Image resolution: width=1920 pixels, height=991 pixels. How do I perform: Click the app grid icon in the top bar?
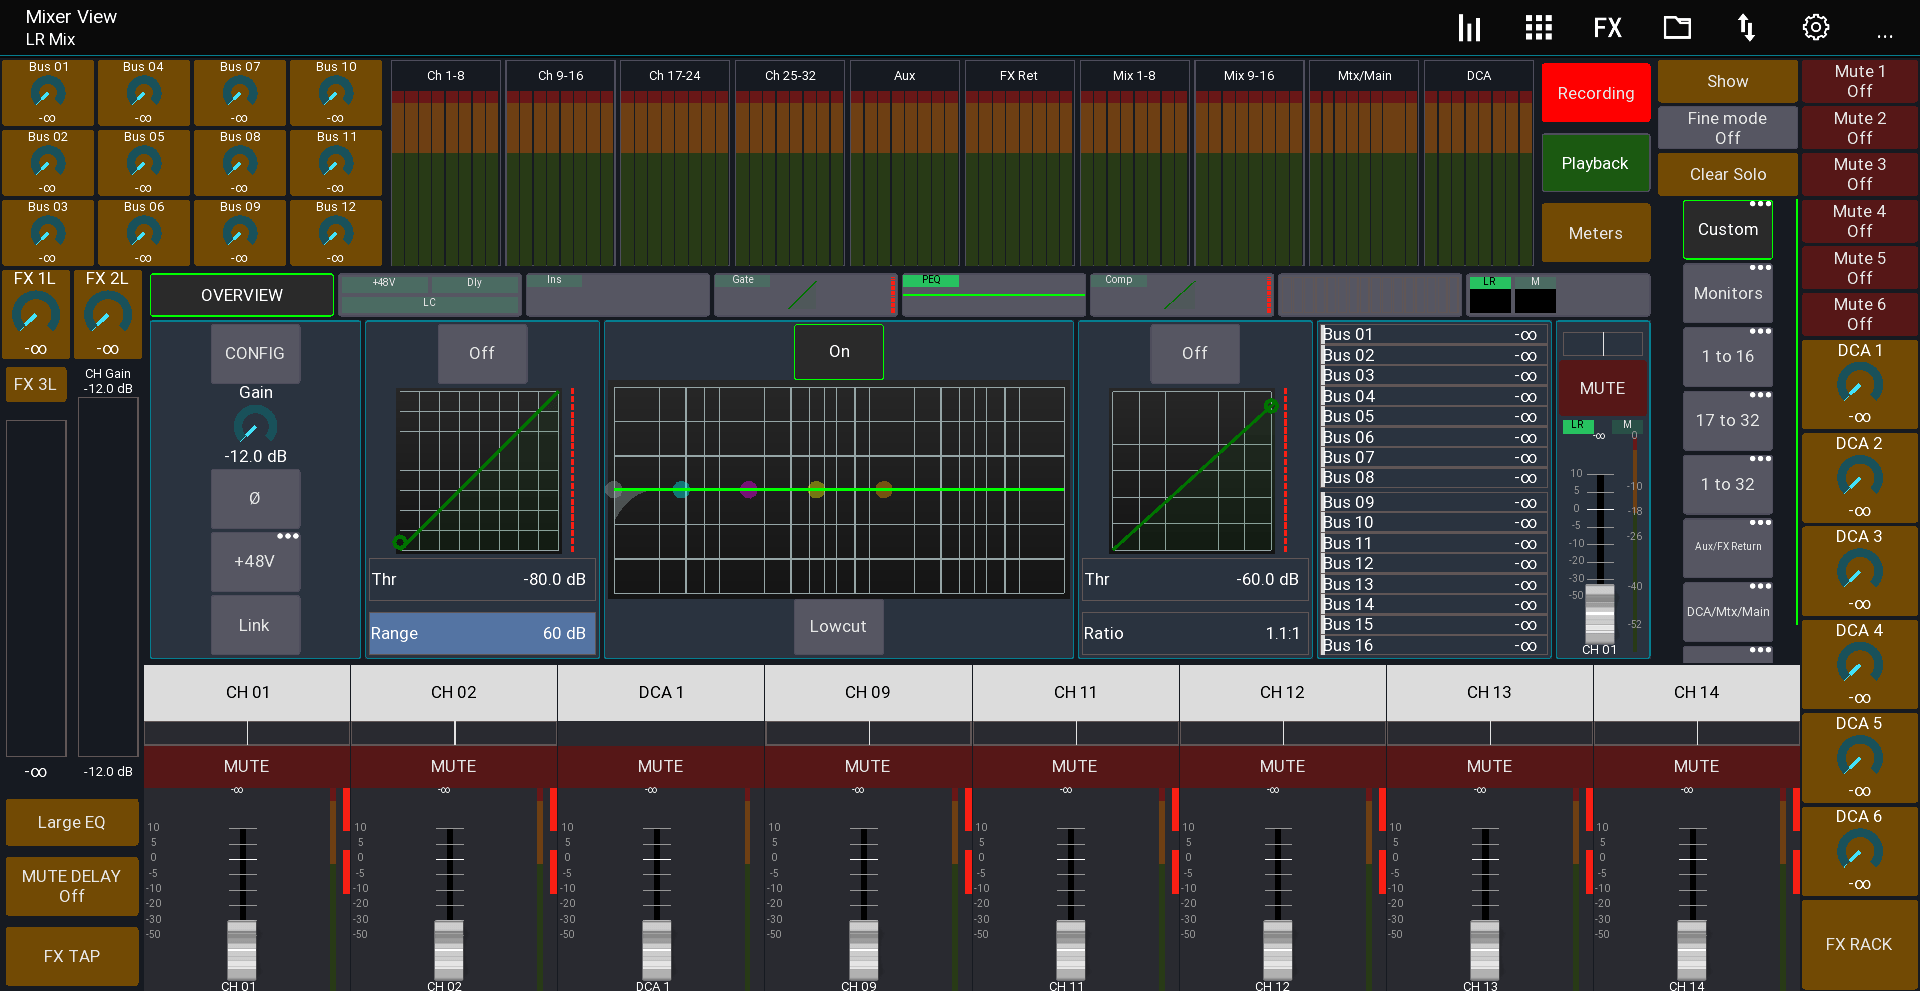point(1538,27)
